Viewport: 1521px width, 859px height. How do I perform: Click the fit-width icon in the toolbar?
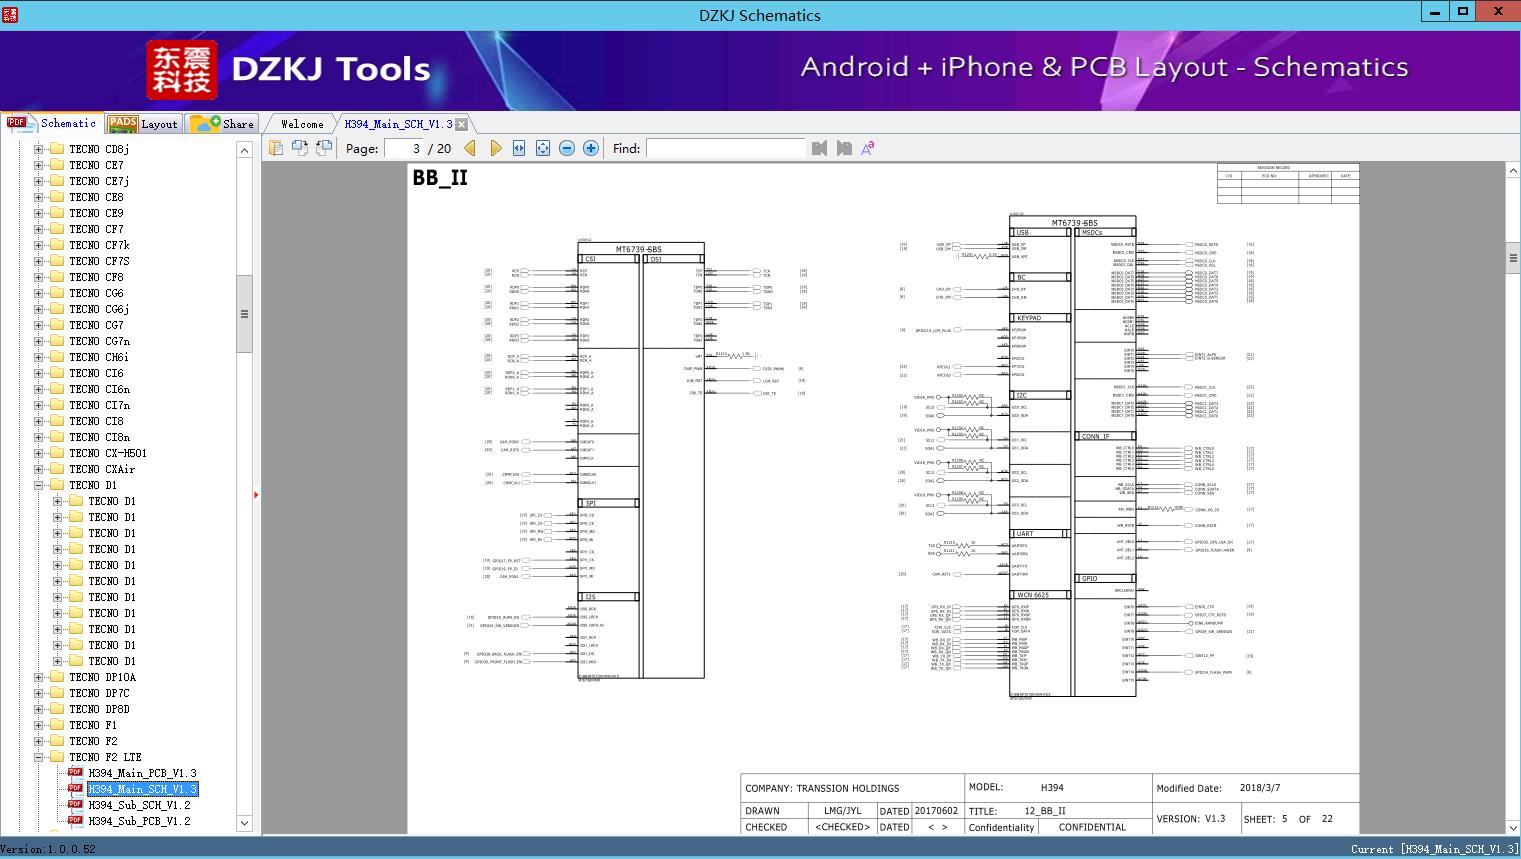click(x=519, y=148)
